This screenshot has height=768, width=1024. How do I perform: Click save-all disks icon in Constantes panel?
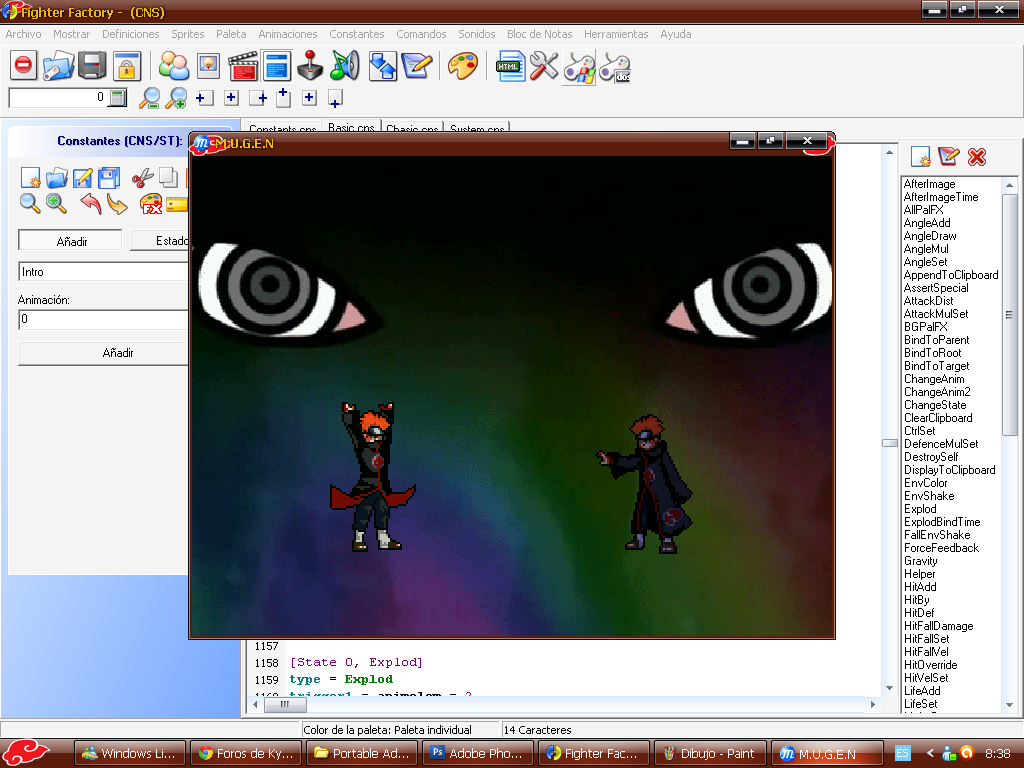pyautogui.click(x=109, y=178)
